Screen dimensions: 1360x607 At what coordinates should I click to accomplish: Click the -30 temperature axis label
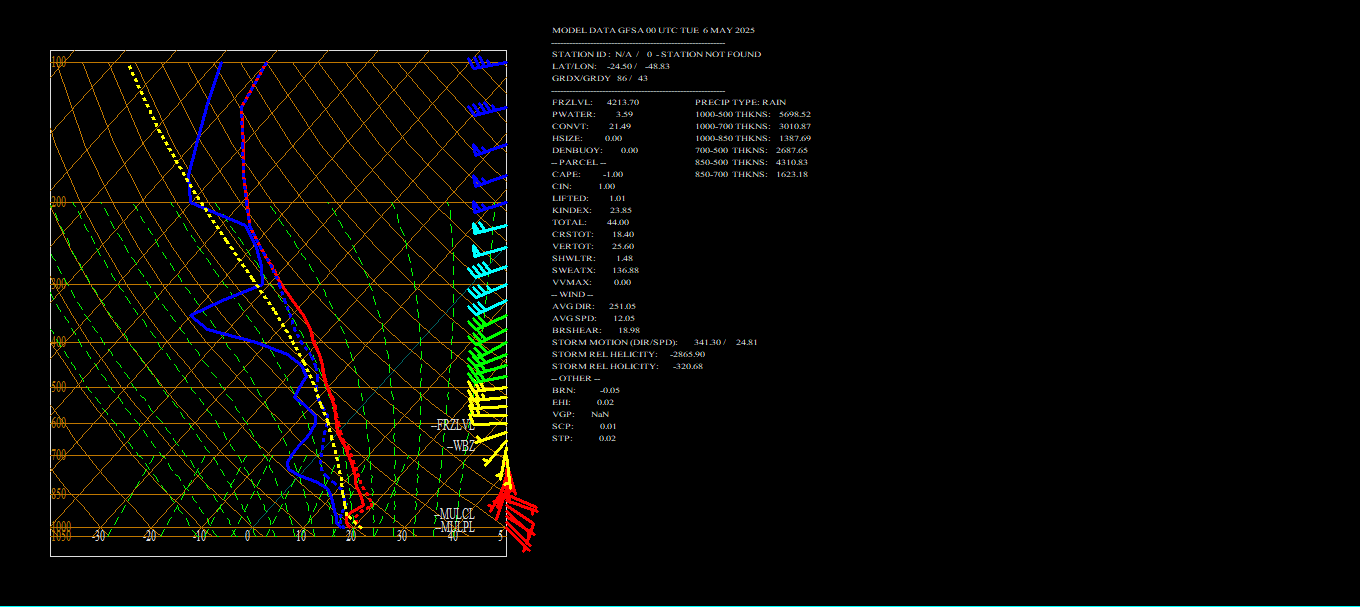99,536
